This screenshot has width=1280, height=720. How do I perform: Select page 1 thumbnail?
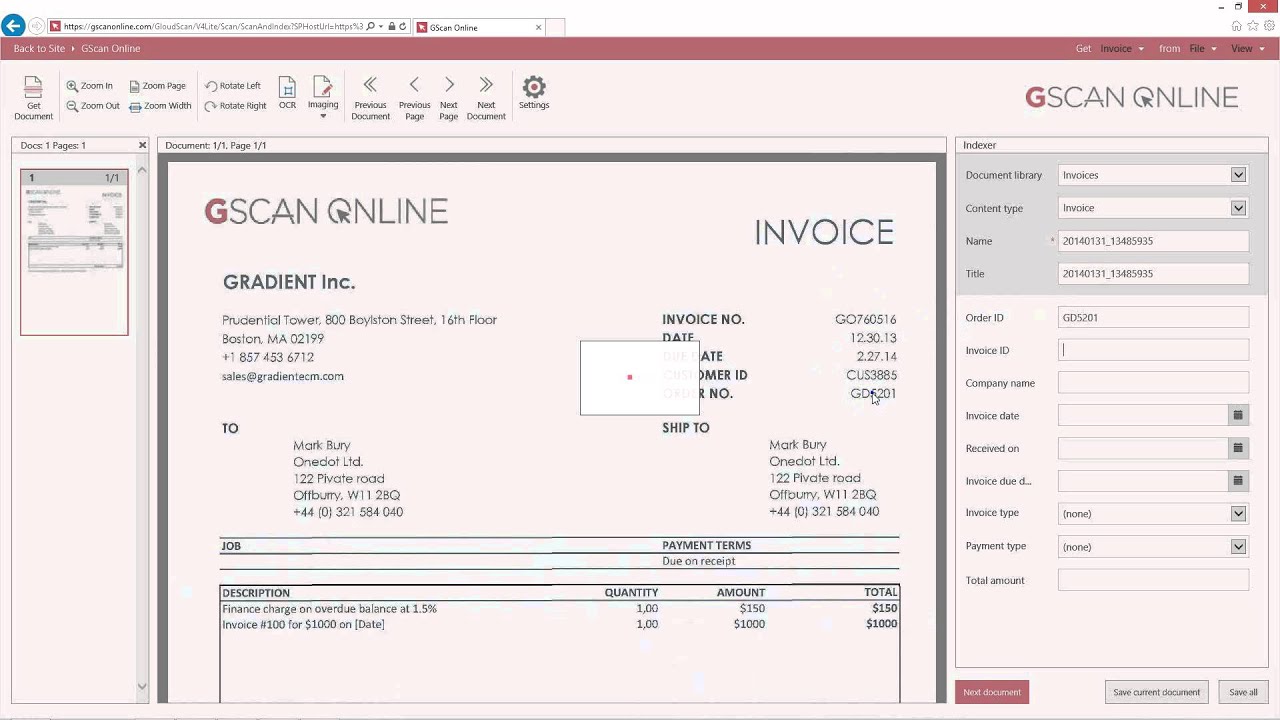(x=74, y=251)
